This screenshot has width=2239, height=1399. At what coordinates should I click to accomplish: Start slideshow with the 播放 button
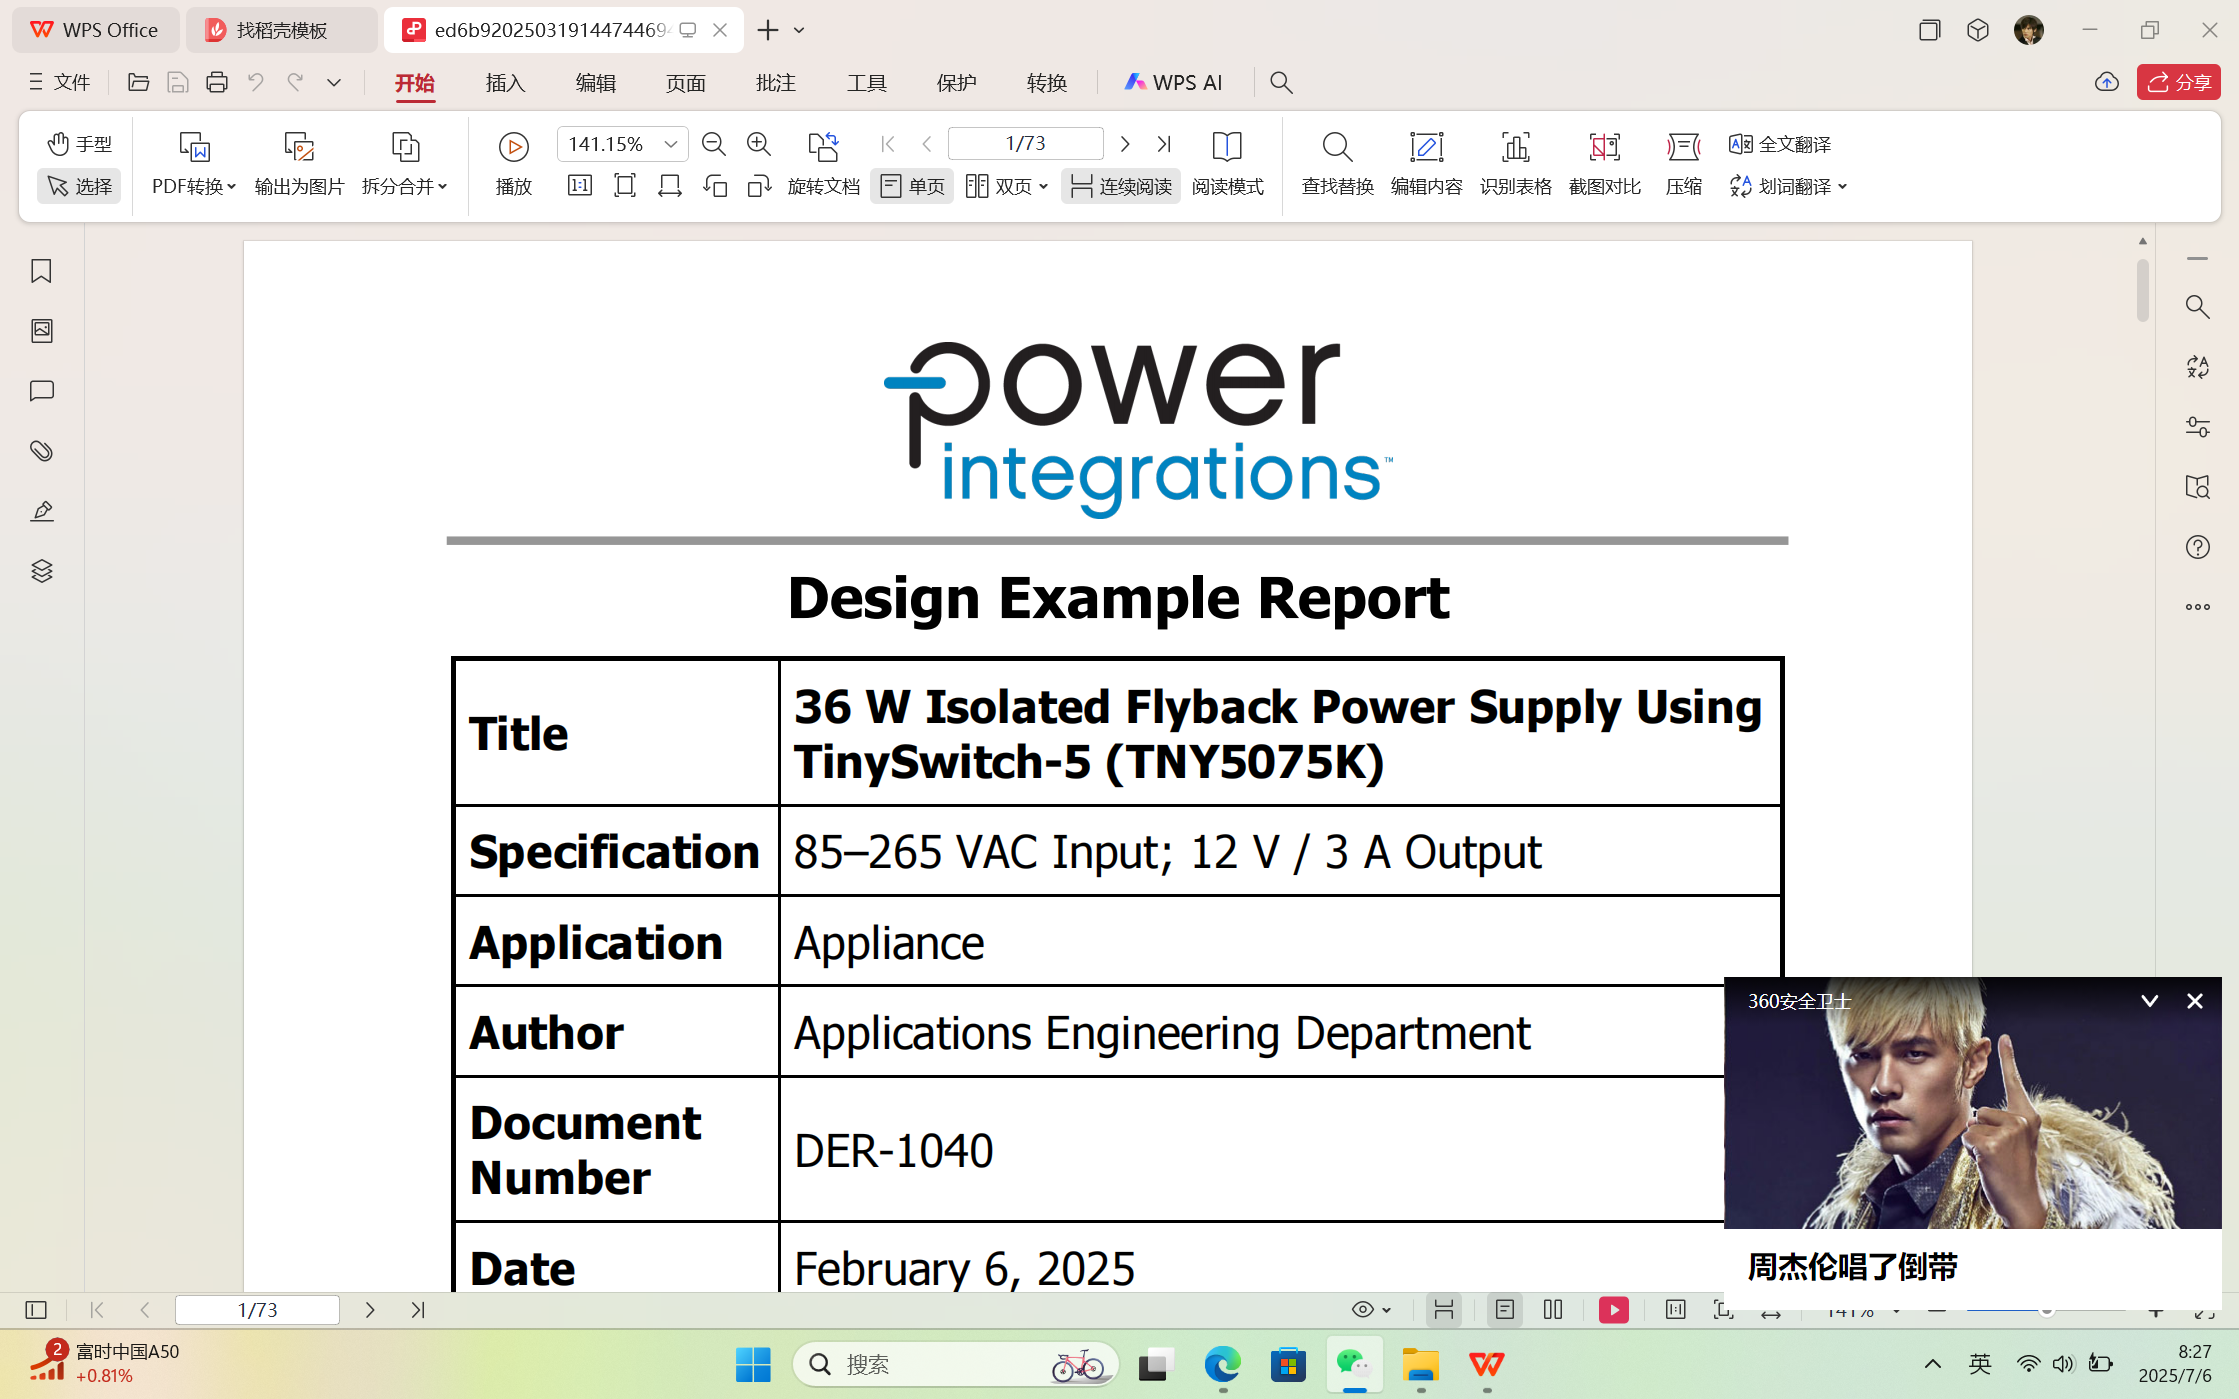tap(513, 163)
